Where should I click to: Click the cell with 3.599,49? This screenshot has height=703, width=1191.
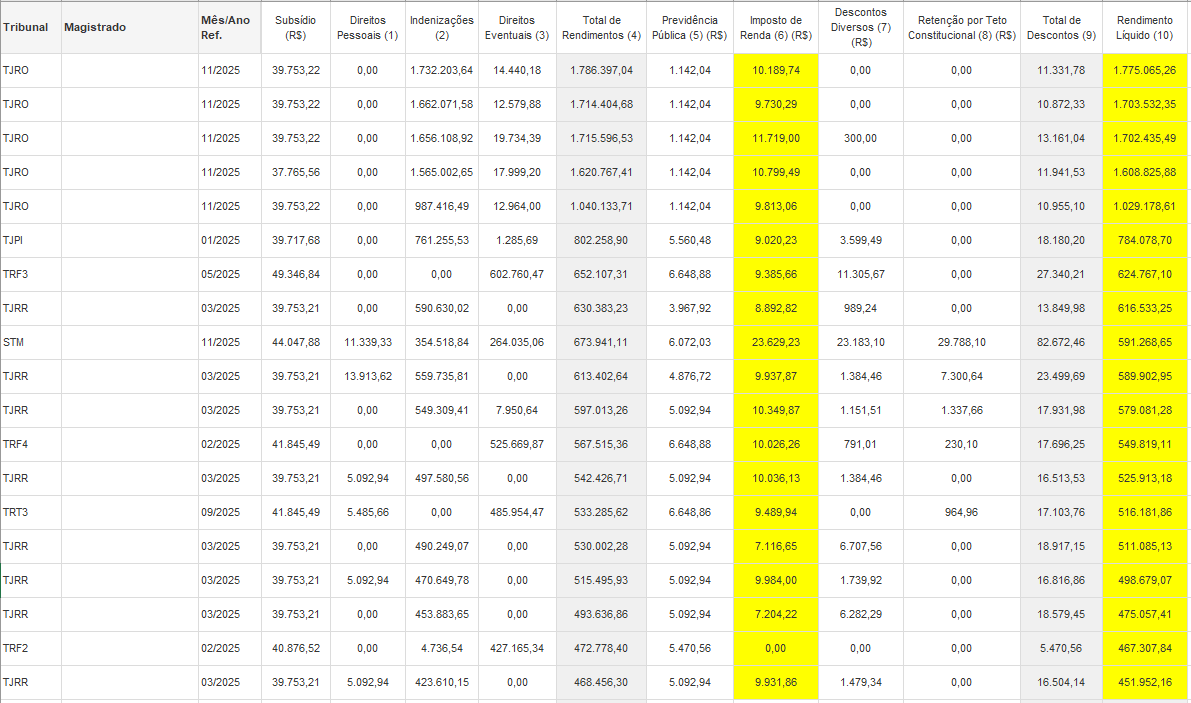(861, 241)
